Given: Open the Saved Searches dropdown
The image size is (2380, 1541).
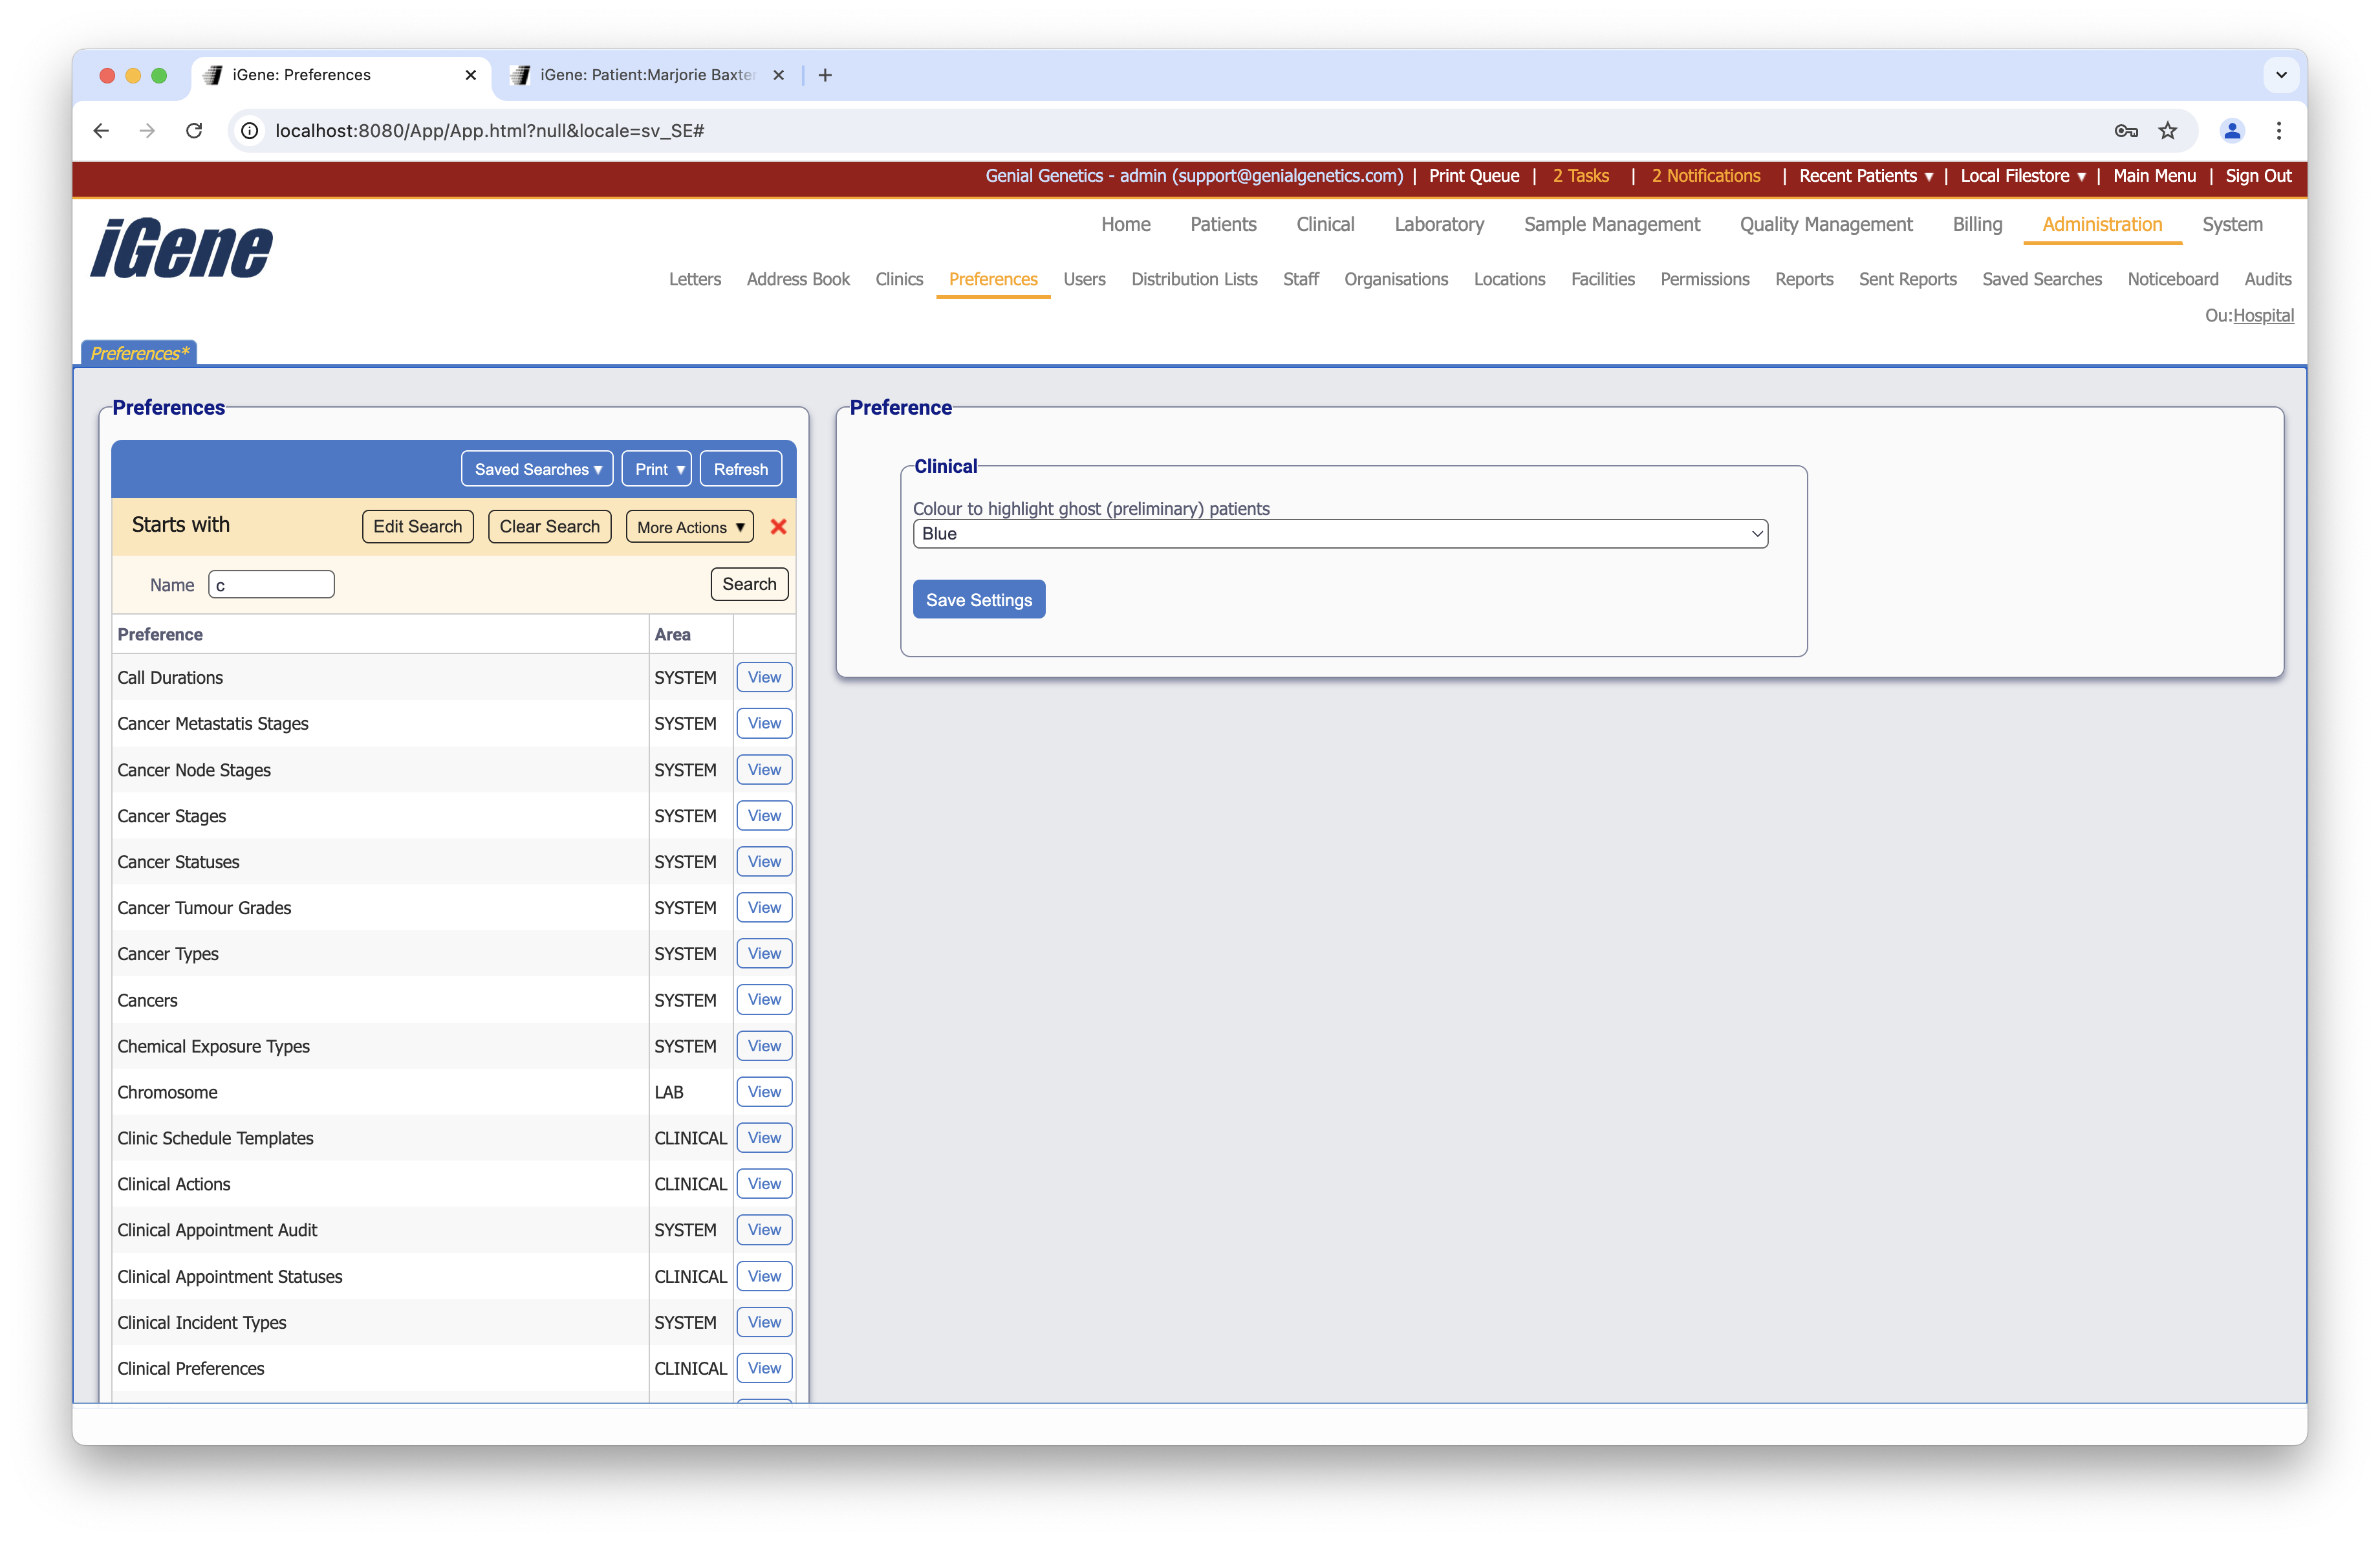Looking at the screenshot, I should click(537, 468).
